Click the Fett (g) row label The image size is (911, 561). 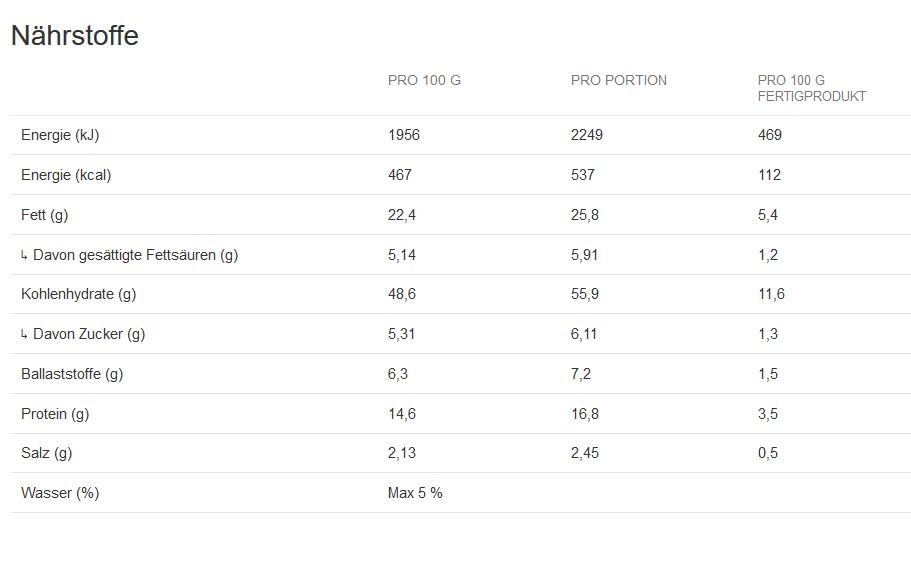point(45,215)
